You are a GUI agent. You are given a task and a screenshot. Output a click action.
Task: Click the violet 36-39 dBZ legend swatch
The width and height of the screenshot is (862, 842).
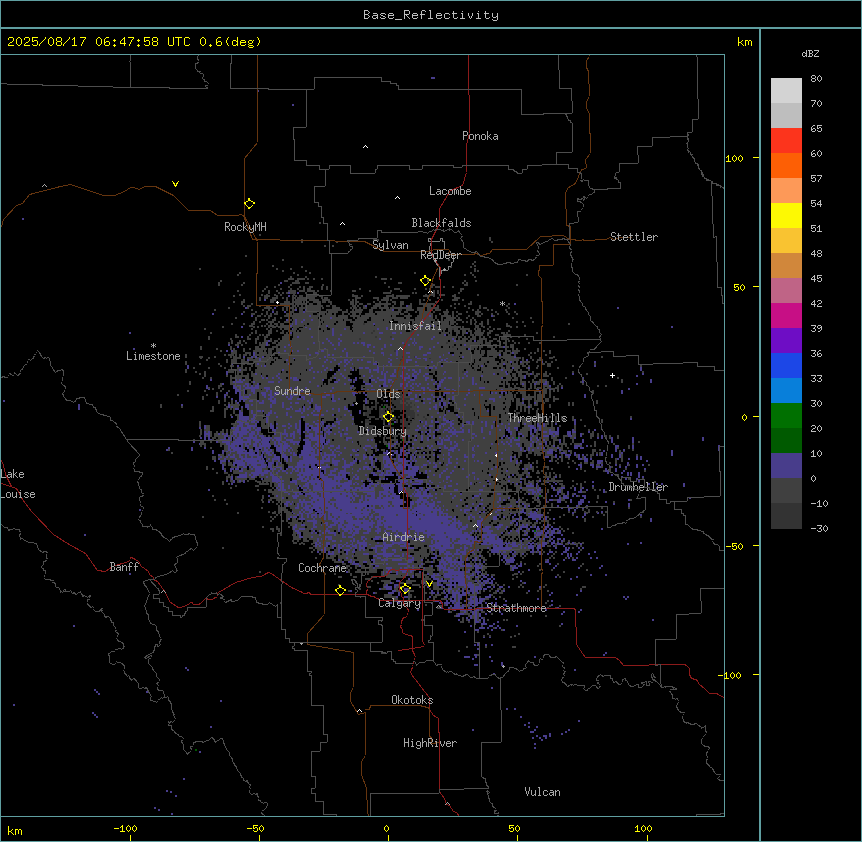(x=786, y=341)
